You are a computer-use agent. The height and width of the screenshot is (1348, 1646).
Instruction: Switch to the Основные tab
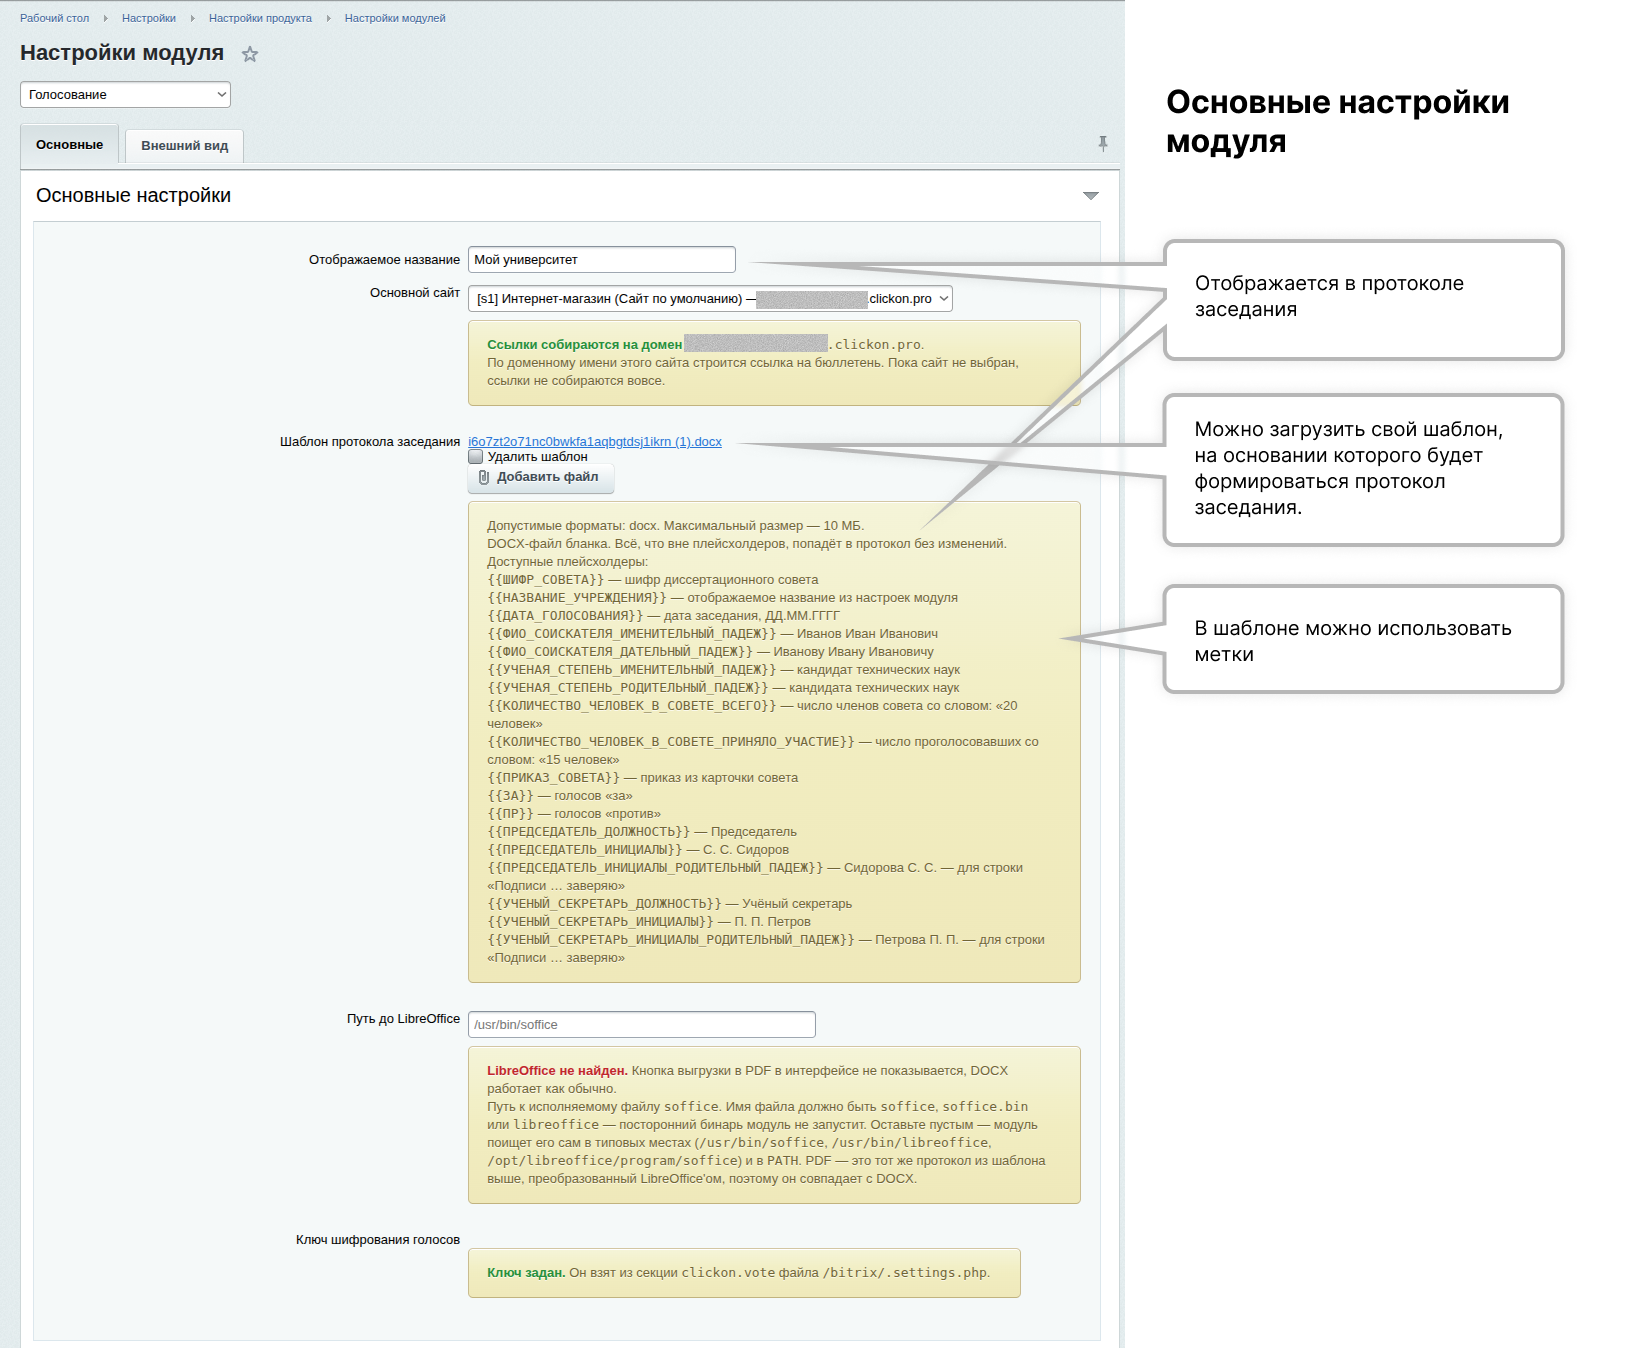pyautogui.click(x=70, y=145)
